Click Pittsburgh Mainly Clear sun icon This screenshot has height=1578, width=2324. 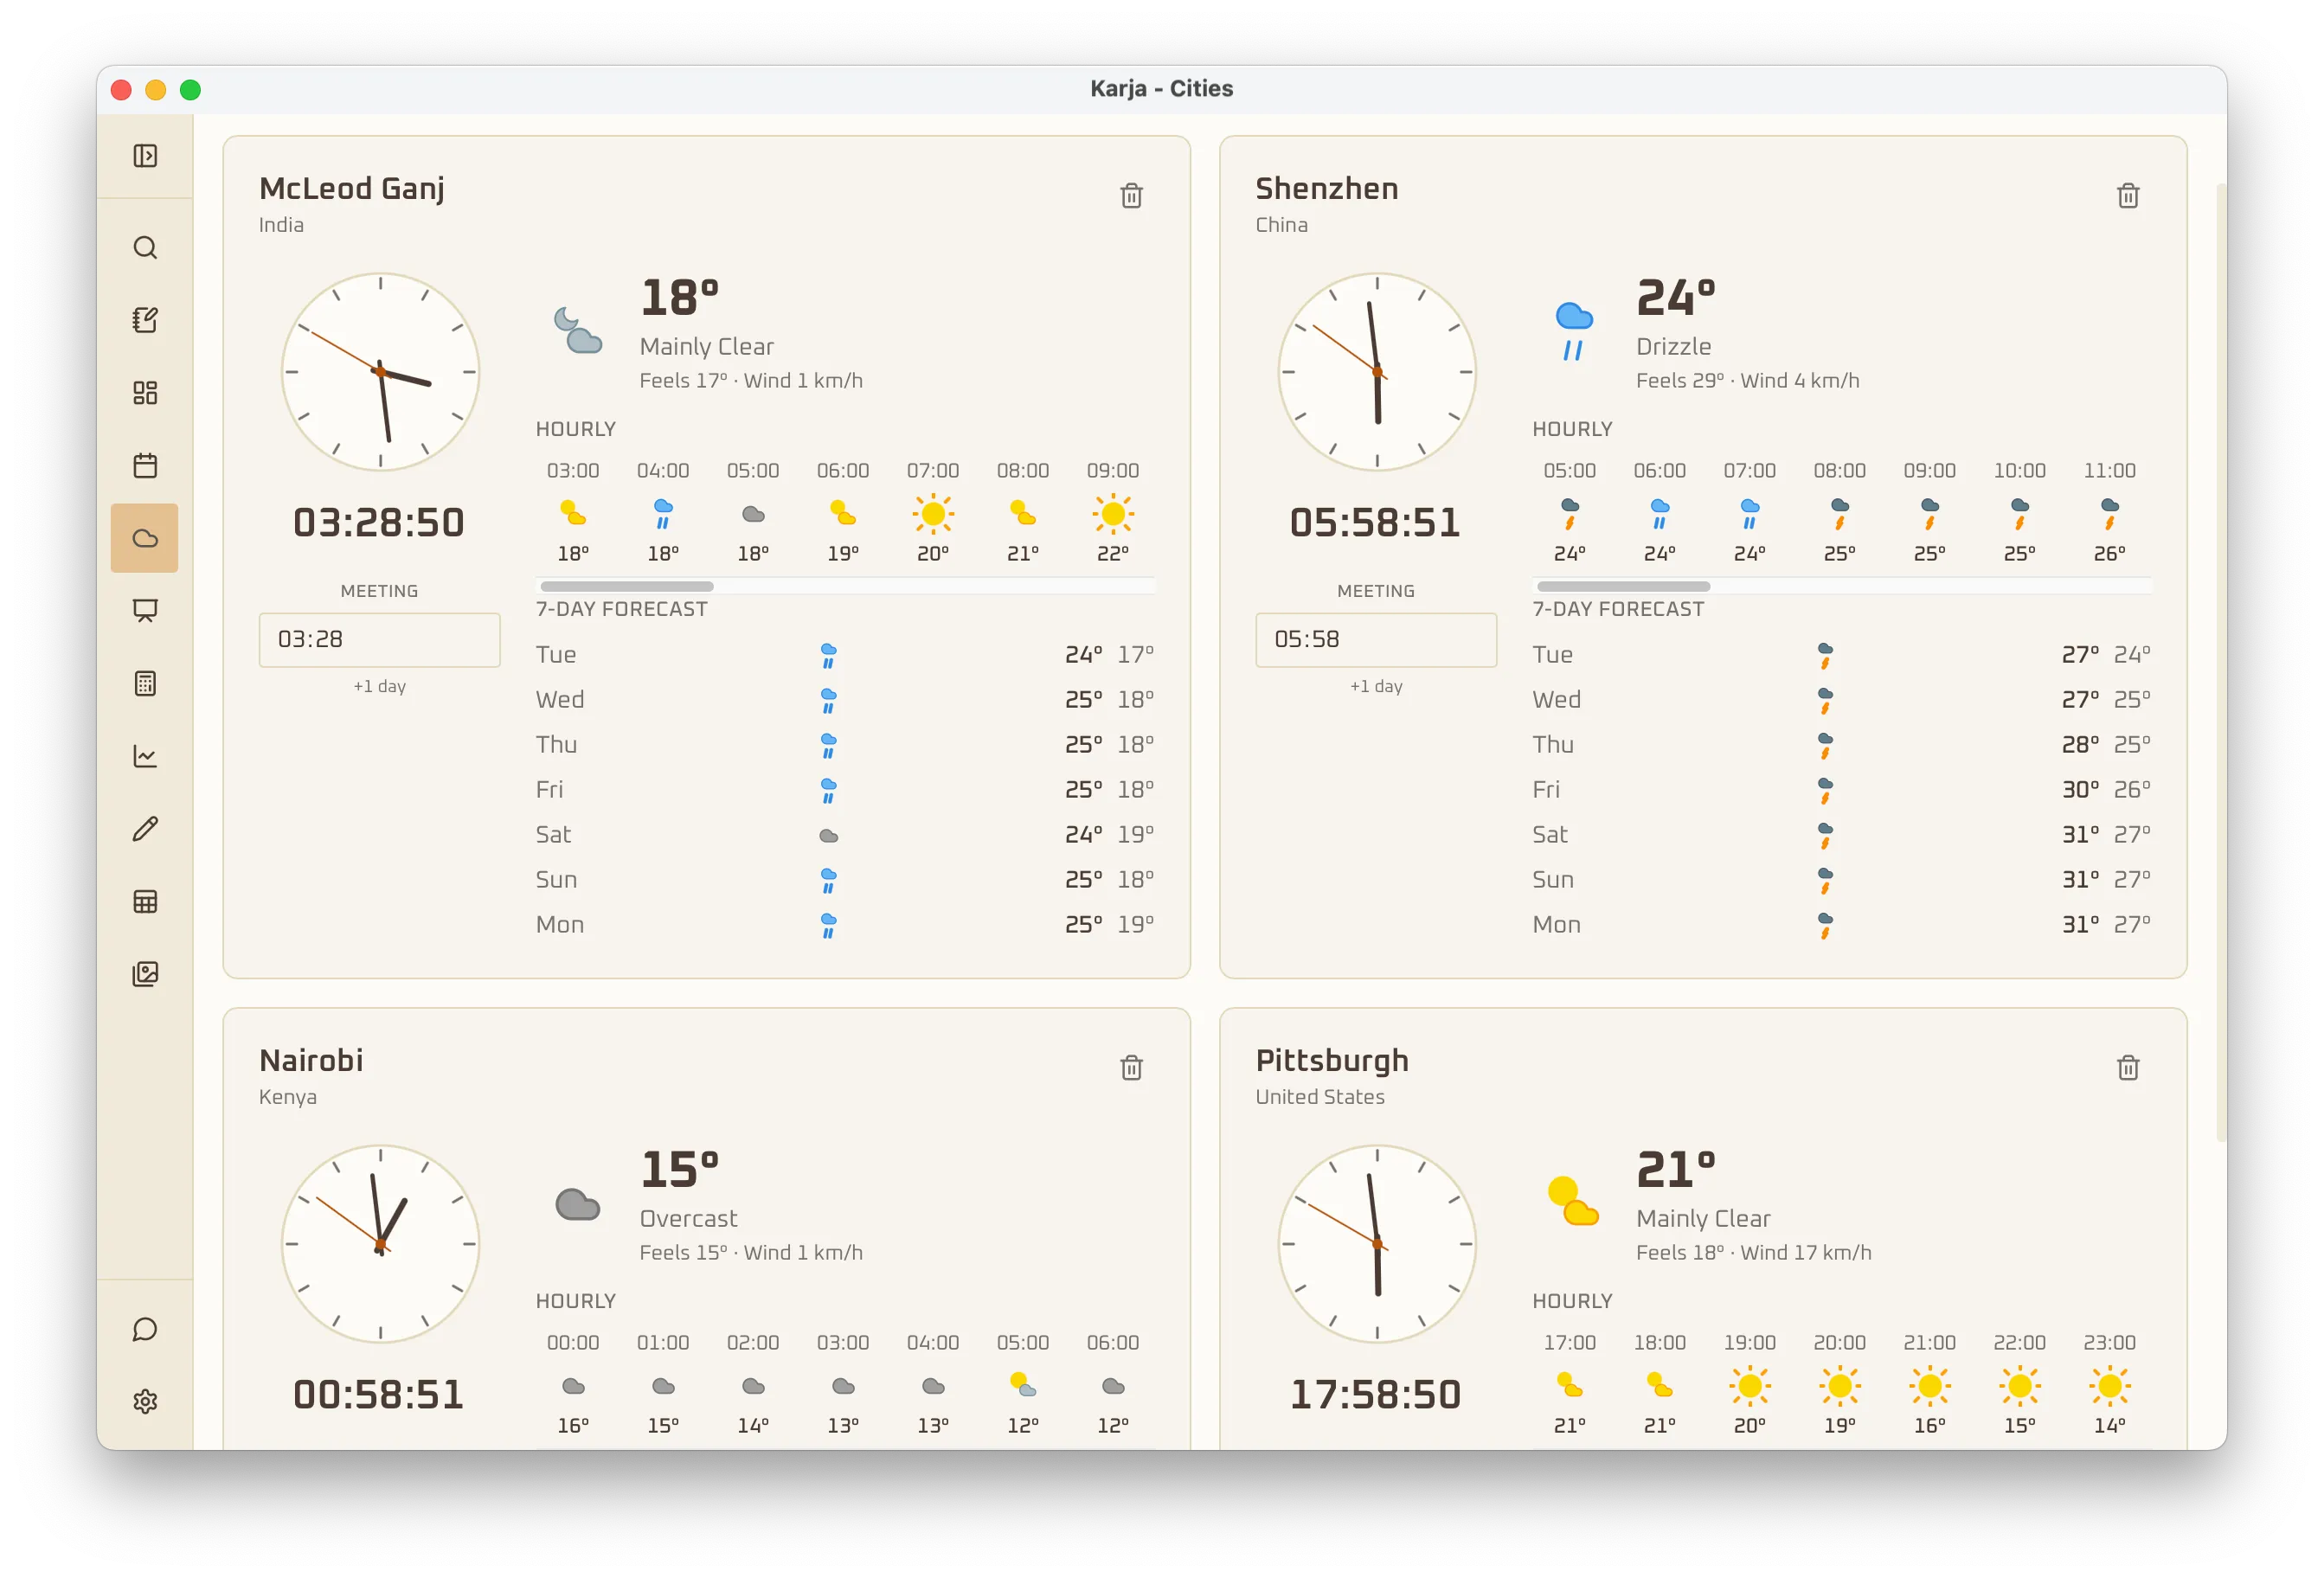pyautogui.click(x=1573, y=1201)
